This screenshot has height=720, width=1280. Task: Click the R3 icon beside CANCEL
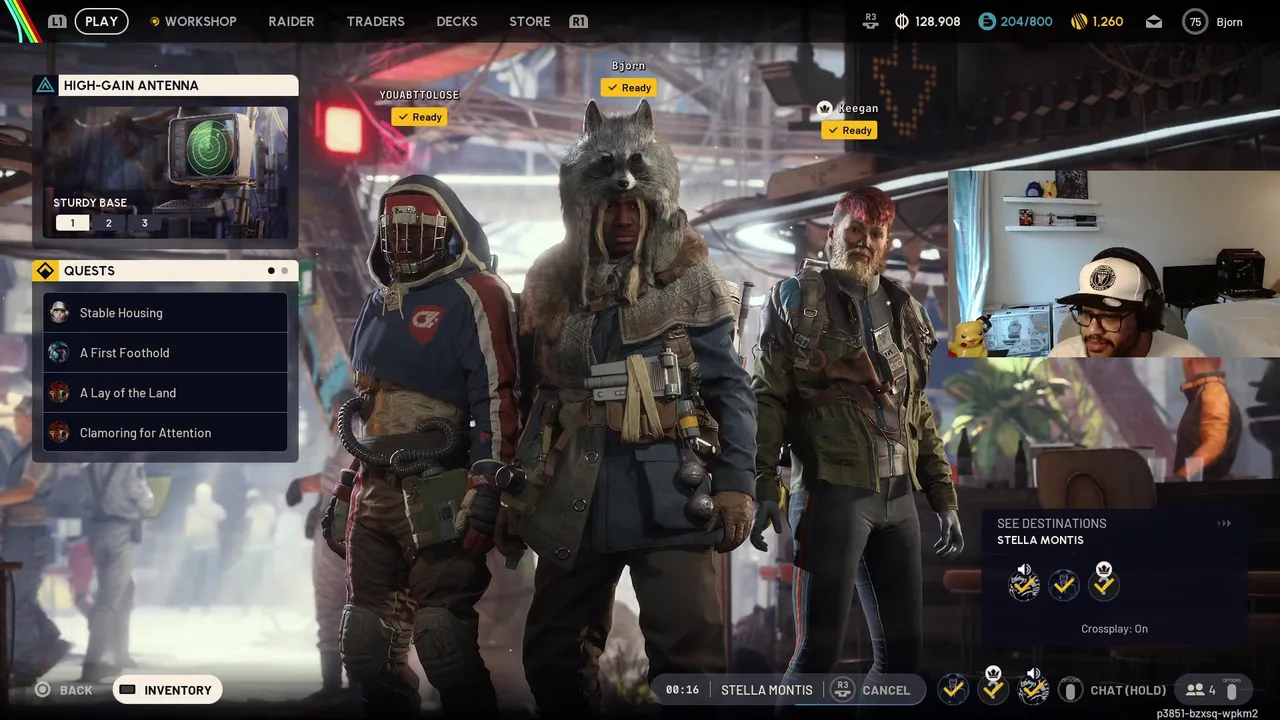(842, 689)
